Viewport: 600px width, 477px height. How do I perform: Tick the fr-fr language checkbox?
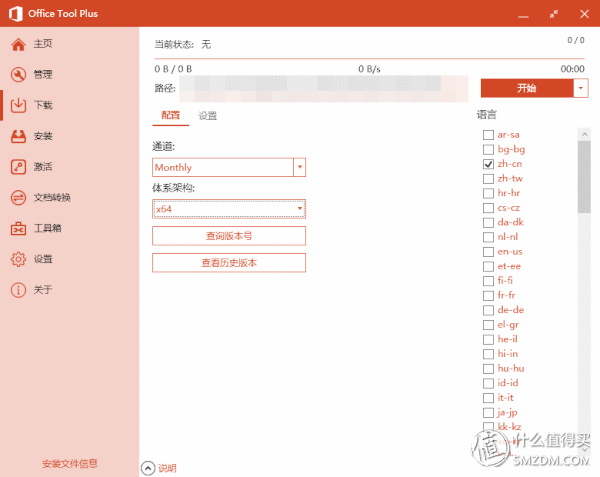488,296
